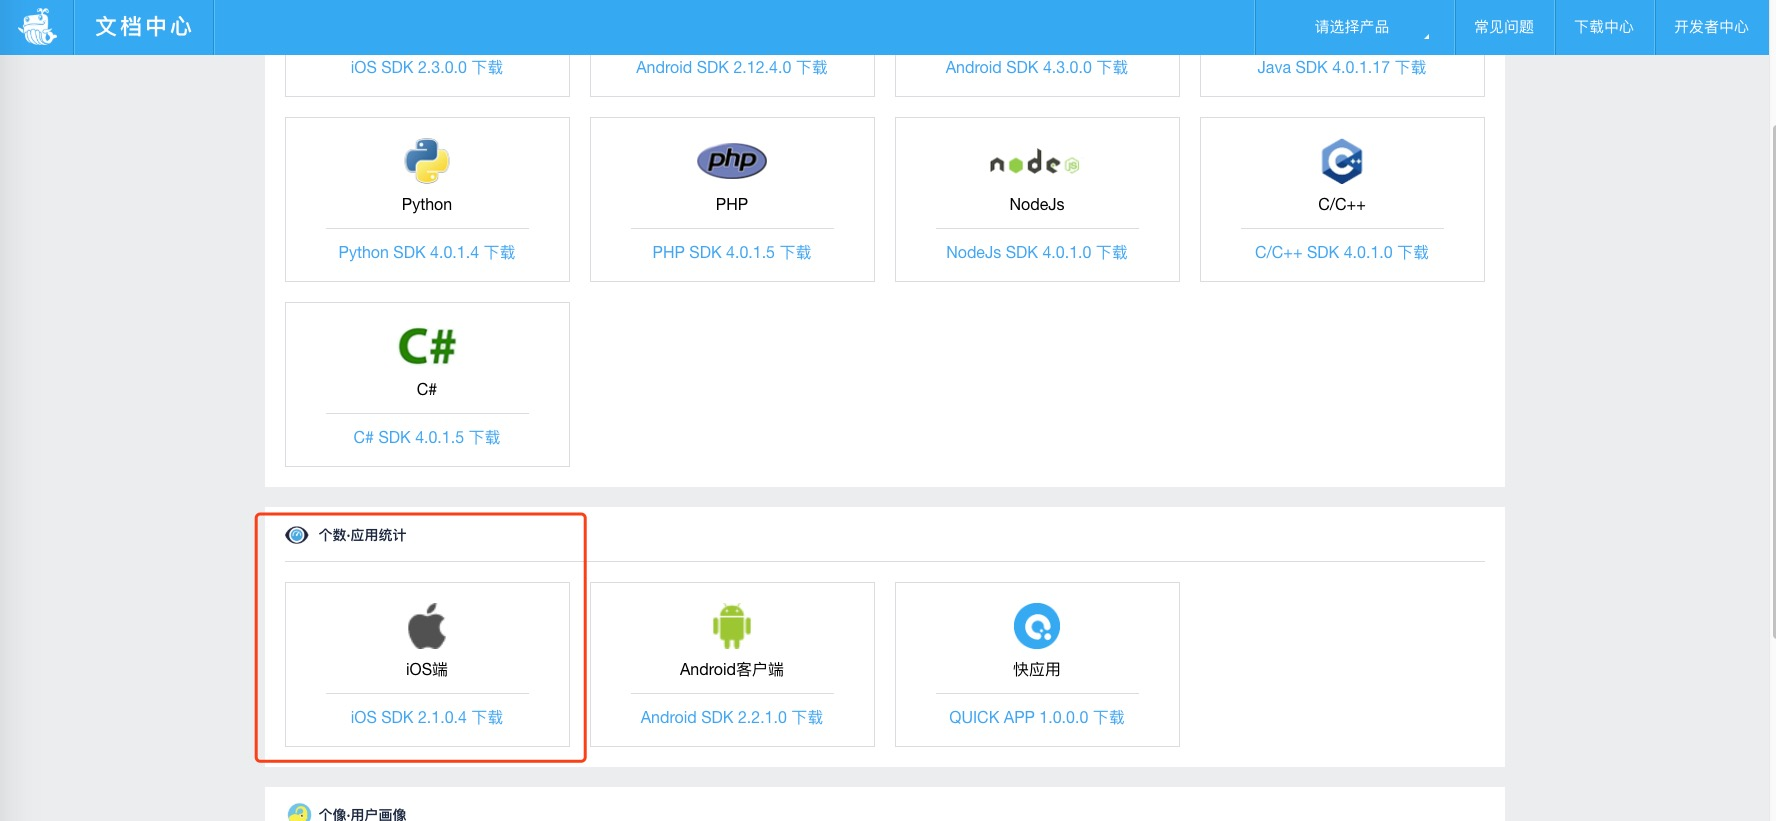Download NodeJs SDK 4.0.1.0
Image resolution: width=1776 pixels, height=821 pixels.
pyautogui.click(x=1037, y=252)
